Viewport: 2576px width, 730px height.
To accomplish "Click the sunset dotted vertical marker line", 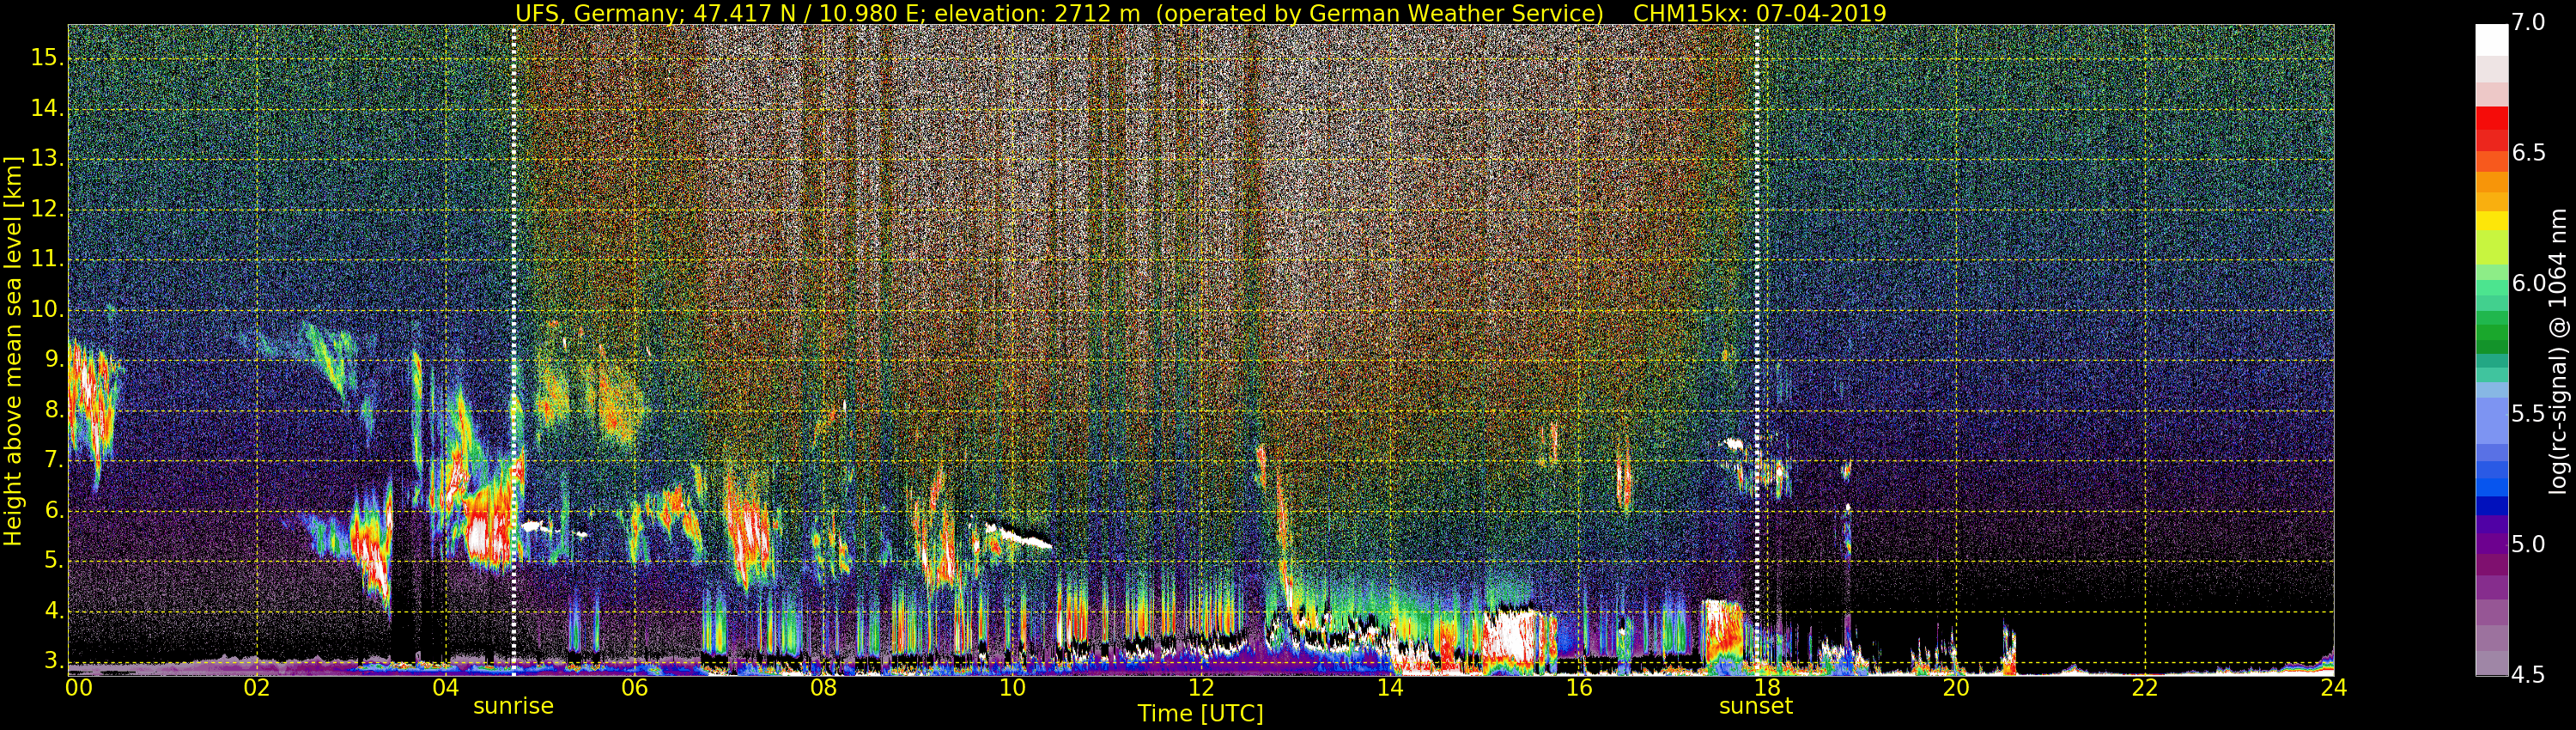I will (1756, 350).
